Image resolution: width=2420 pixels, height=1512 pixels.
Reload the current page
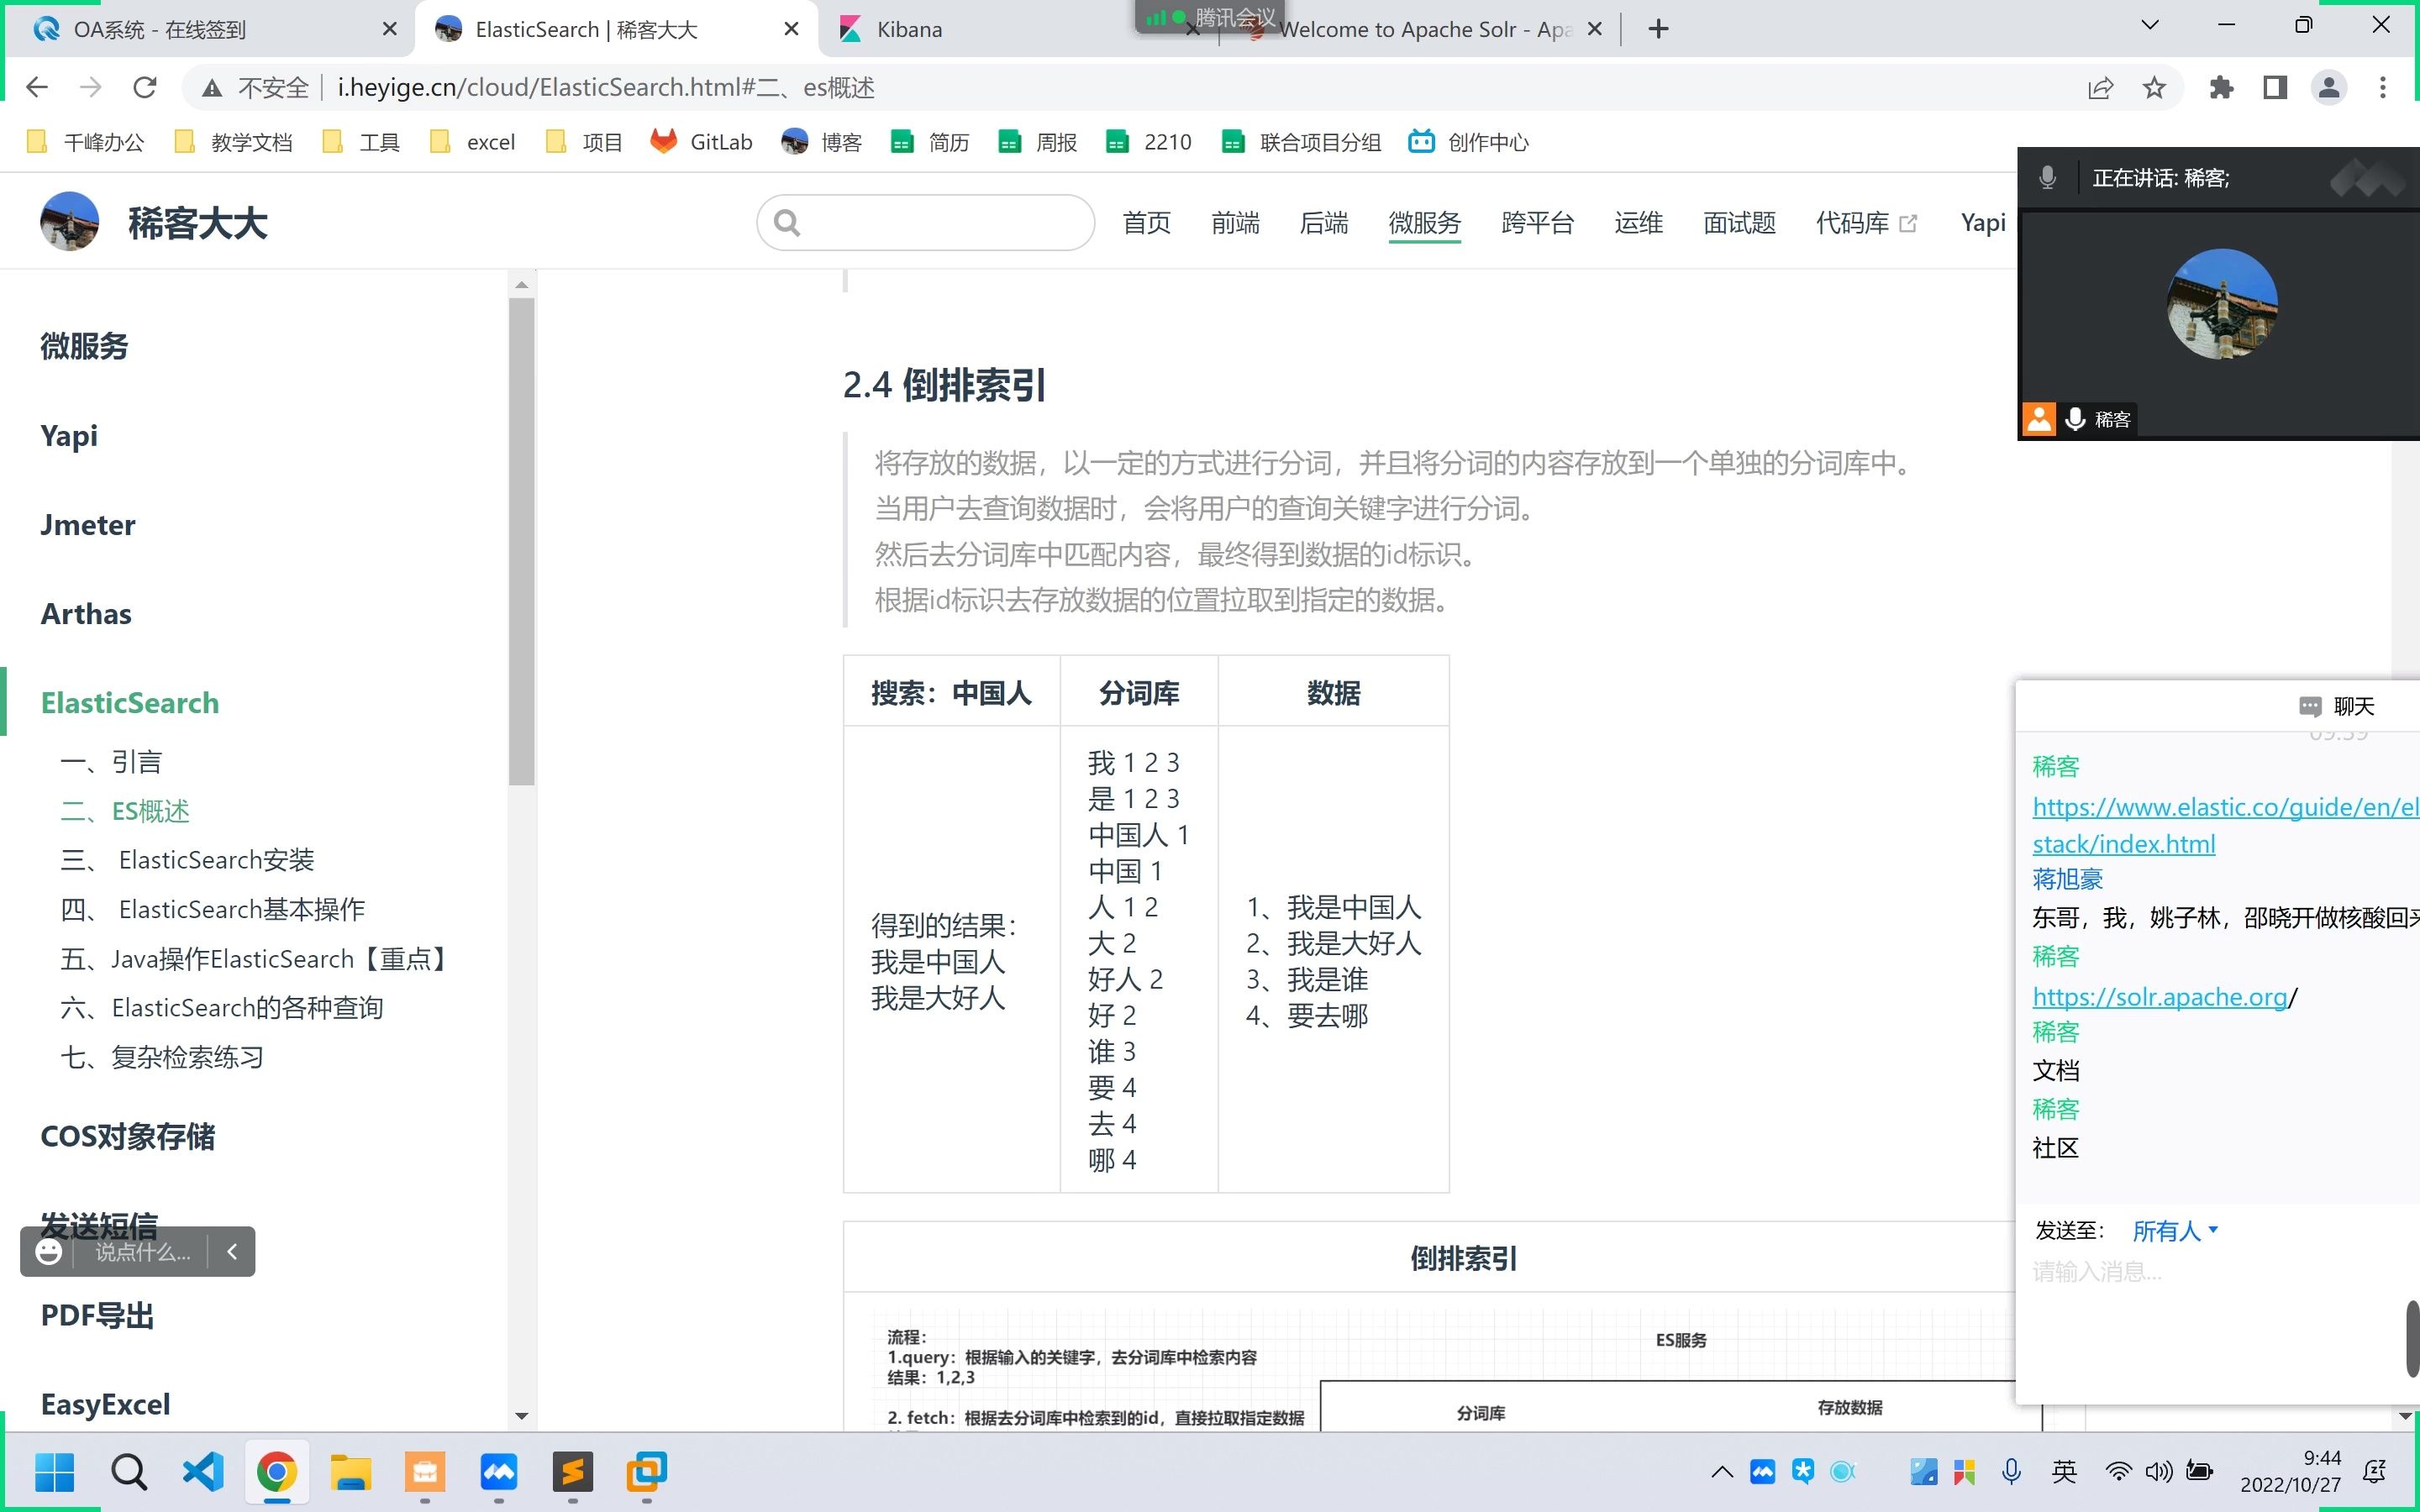click(145, 88)
